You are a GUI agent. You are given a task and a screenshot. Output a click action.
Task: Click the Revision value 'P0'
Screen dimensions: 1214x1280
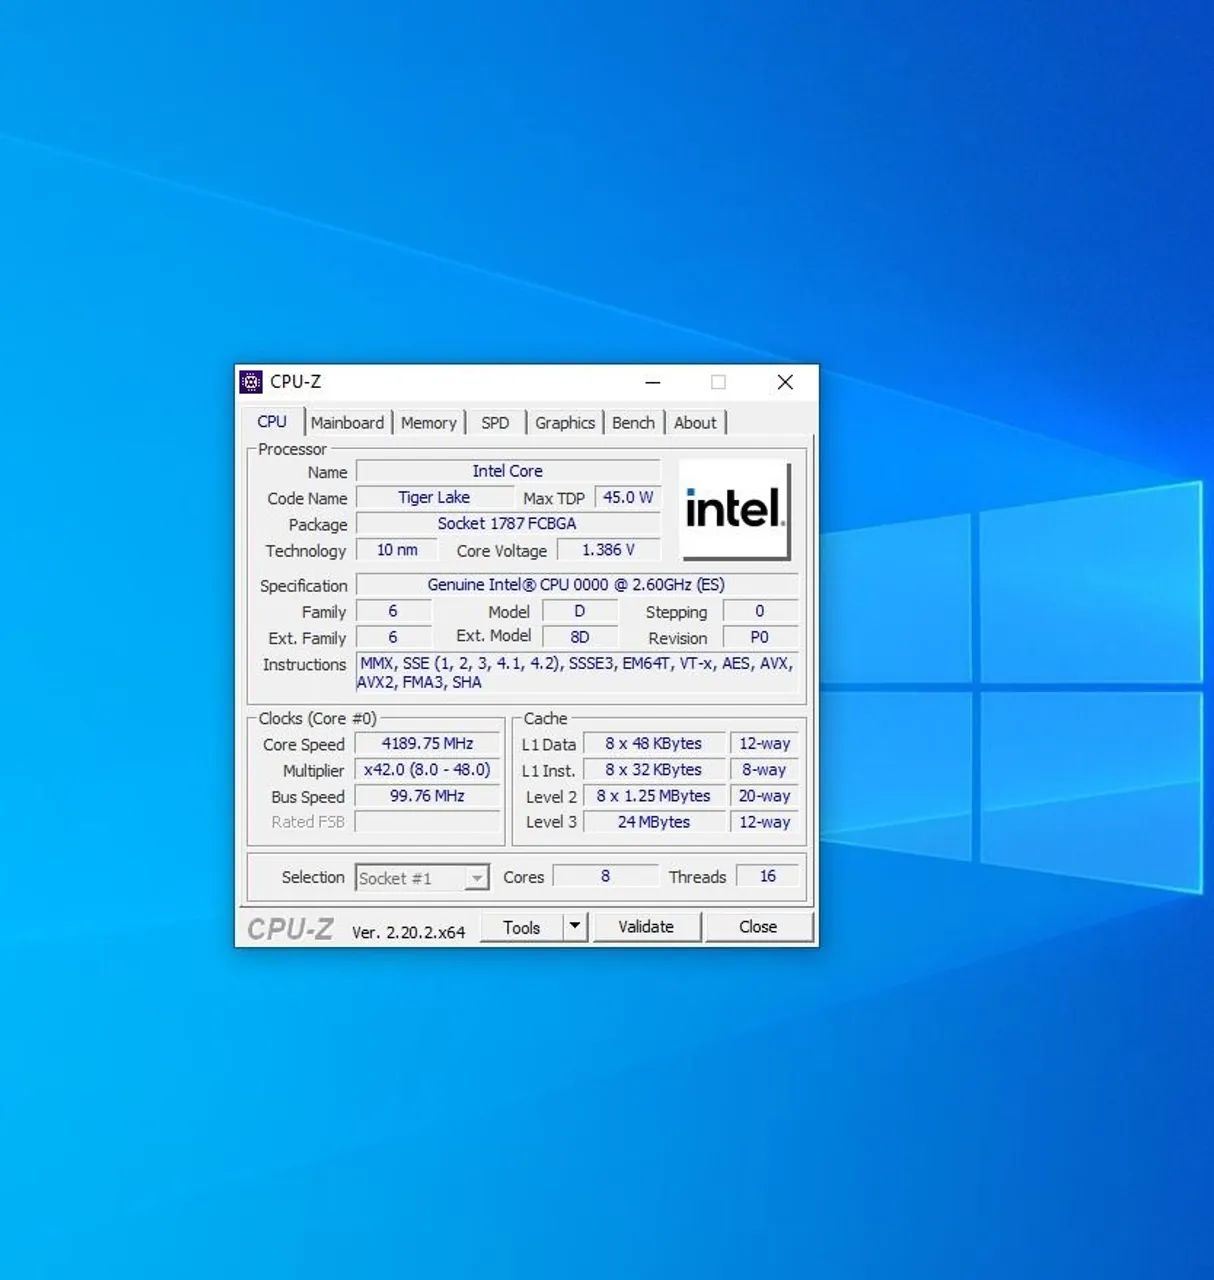(x=760, y=637)
